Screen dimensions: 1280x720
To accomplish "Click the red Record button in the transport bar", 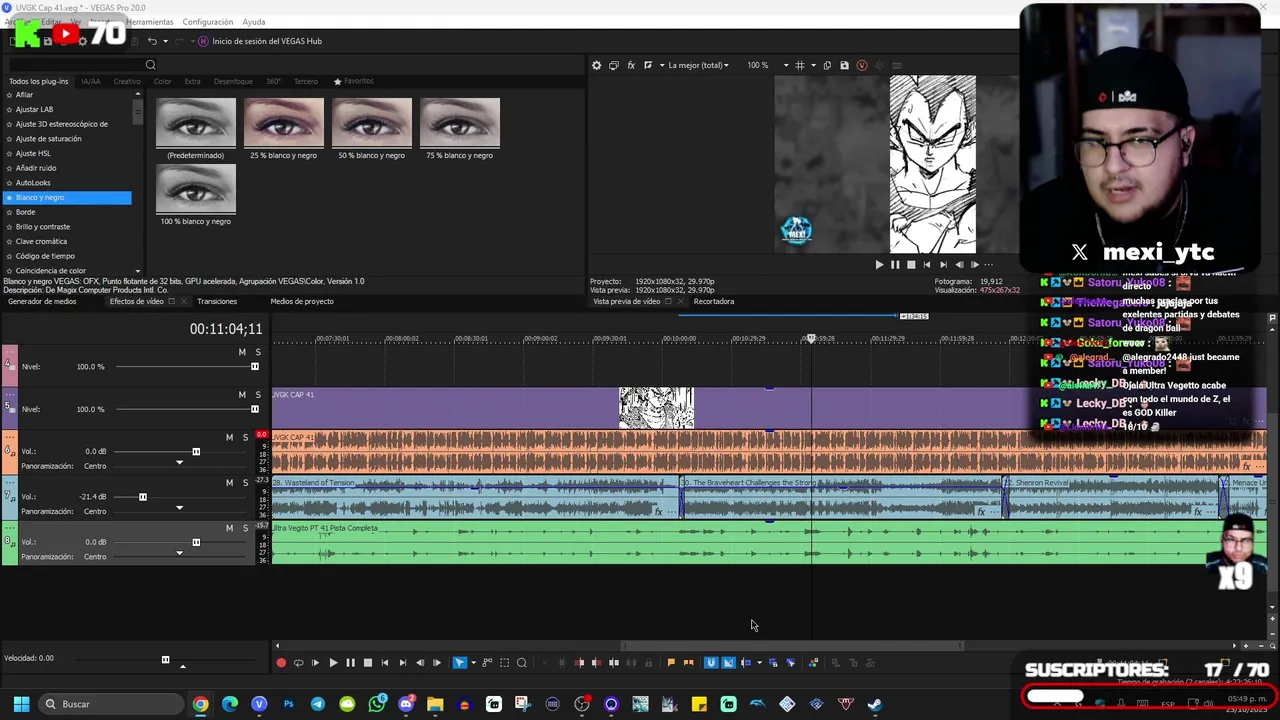I will tap(281, 663).
